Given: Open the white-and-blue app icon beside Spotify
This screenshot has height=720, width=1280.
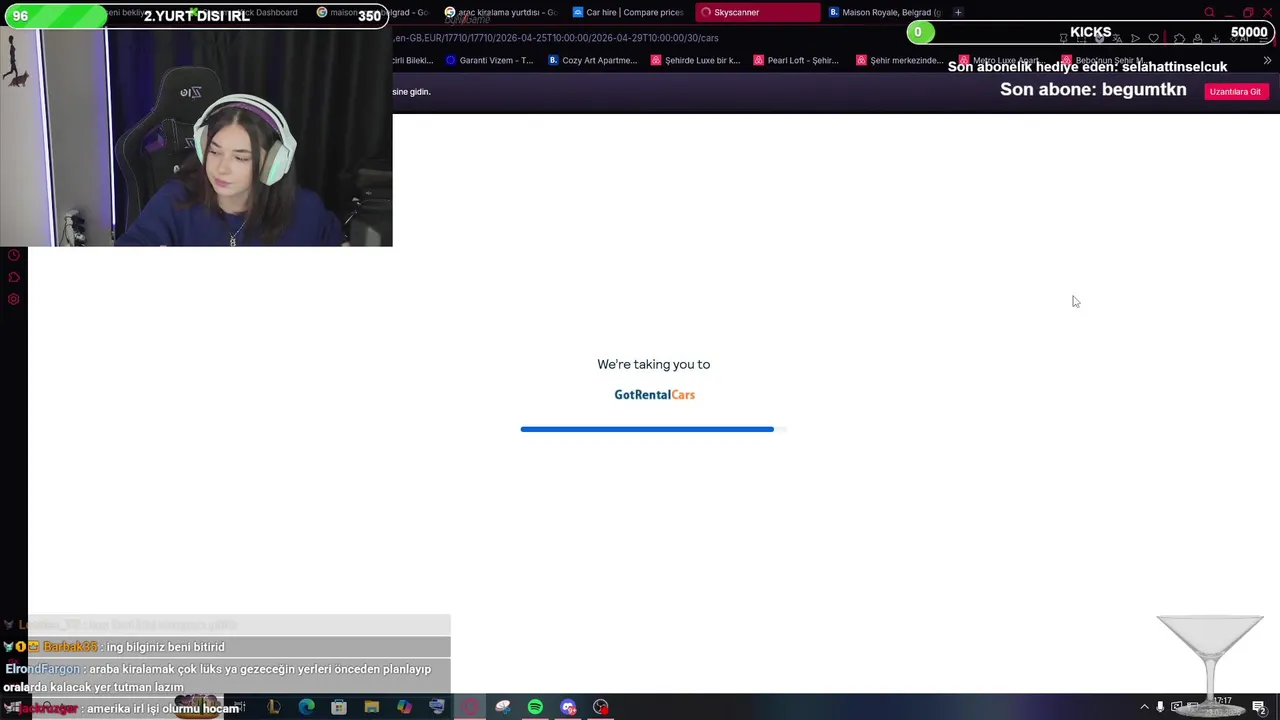Looking at the screenshot, I should (503, 707).
